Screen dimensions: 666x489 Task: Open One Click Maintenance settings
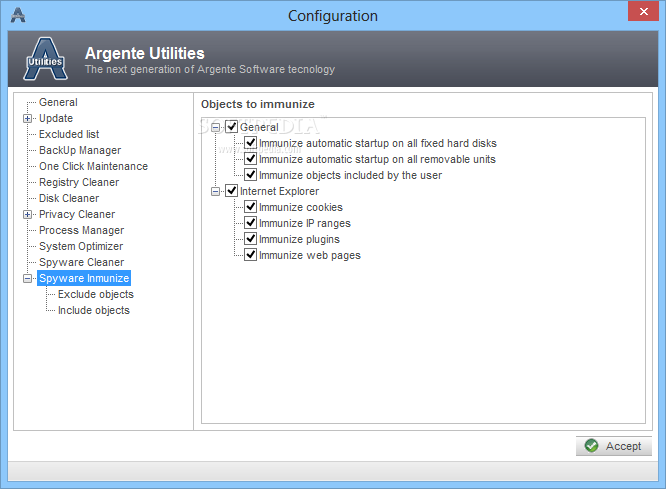point(93,166)
